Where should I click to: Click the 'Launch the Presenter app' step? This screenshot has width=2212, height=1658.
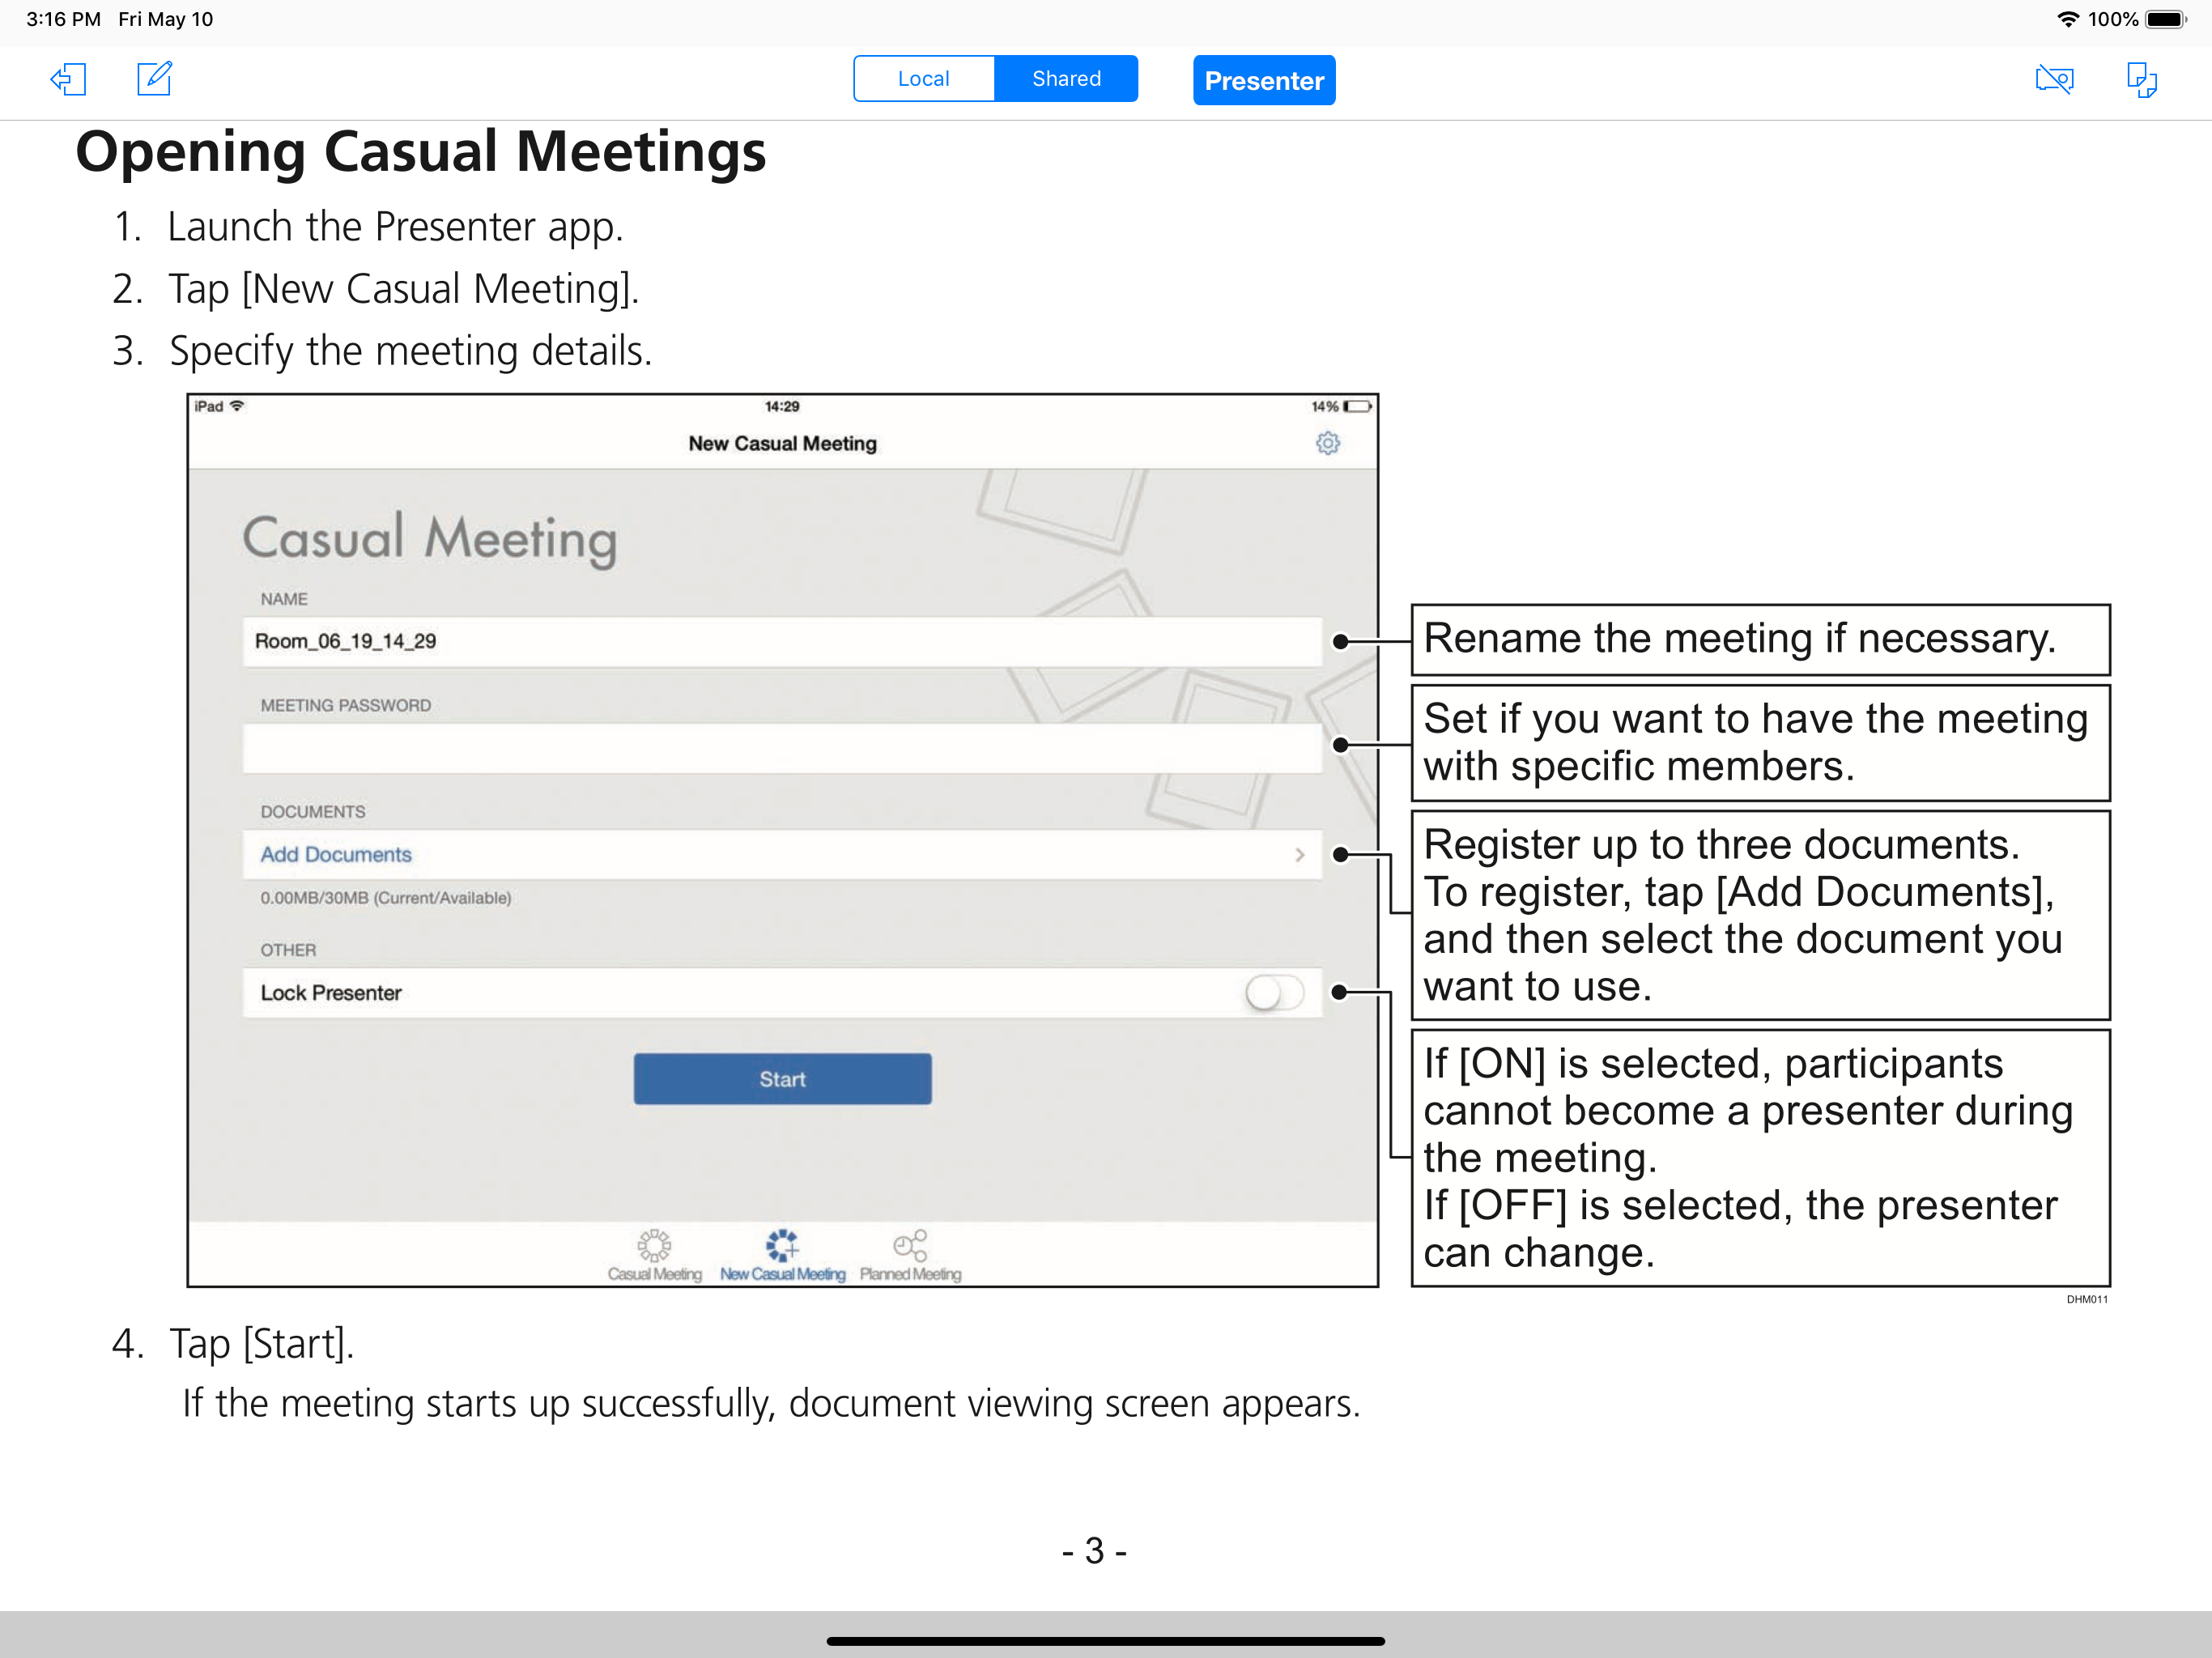click(395, 227)
